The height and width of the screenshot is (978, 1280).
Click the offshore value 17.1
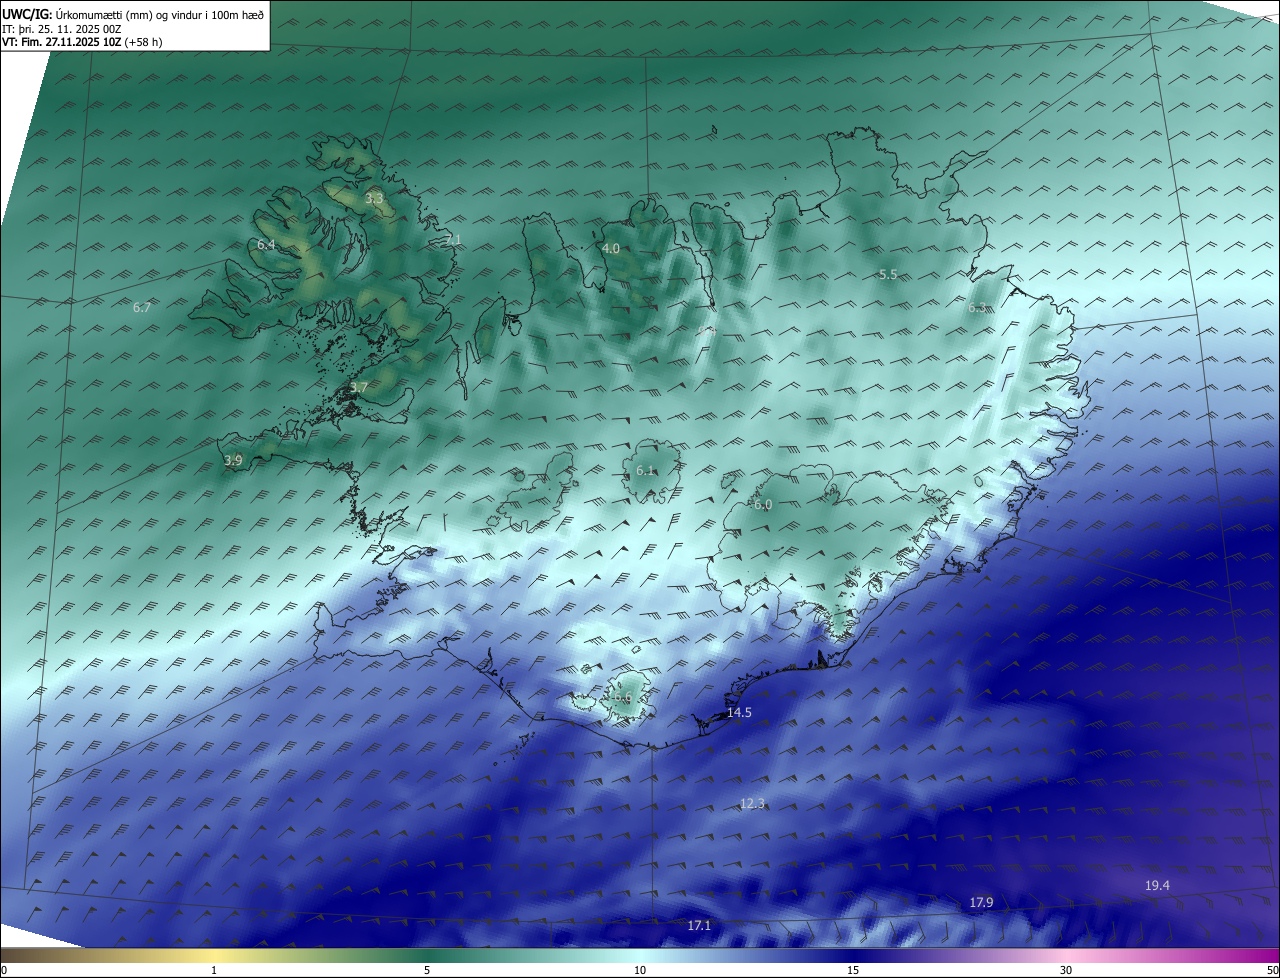[x=699, y=925]
